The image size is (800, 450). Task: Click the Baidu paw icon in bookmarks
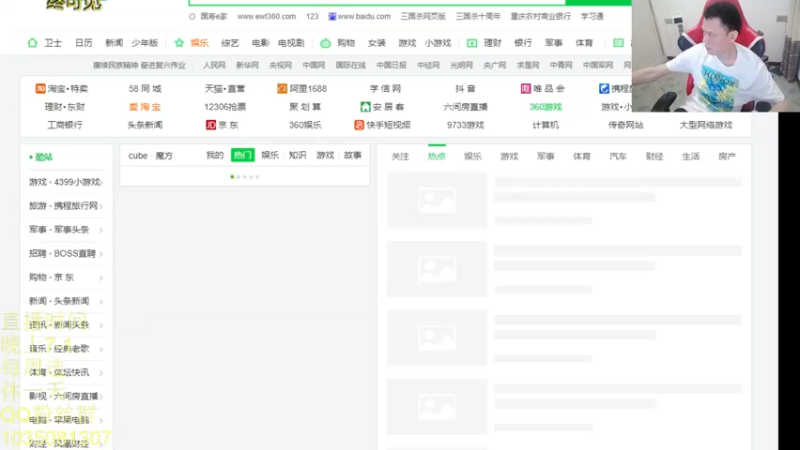332,17
